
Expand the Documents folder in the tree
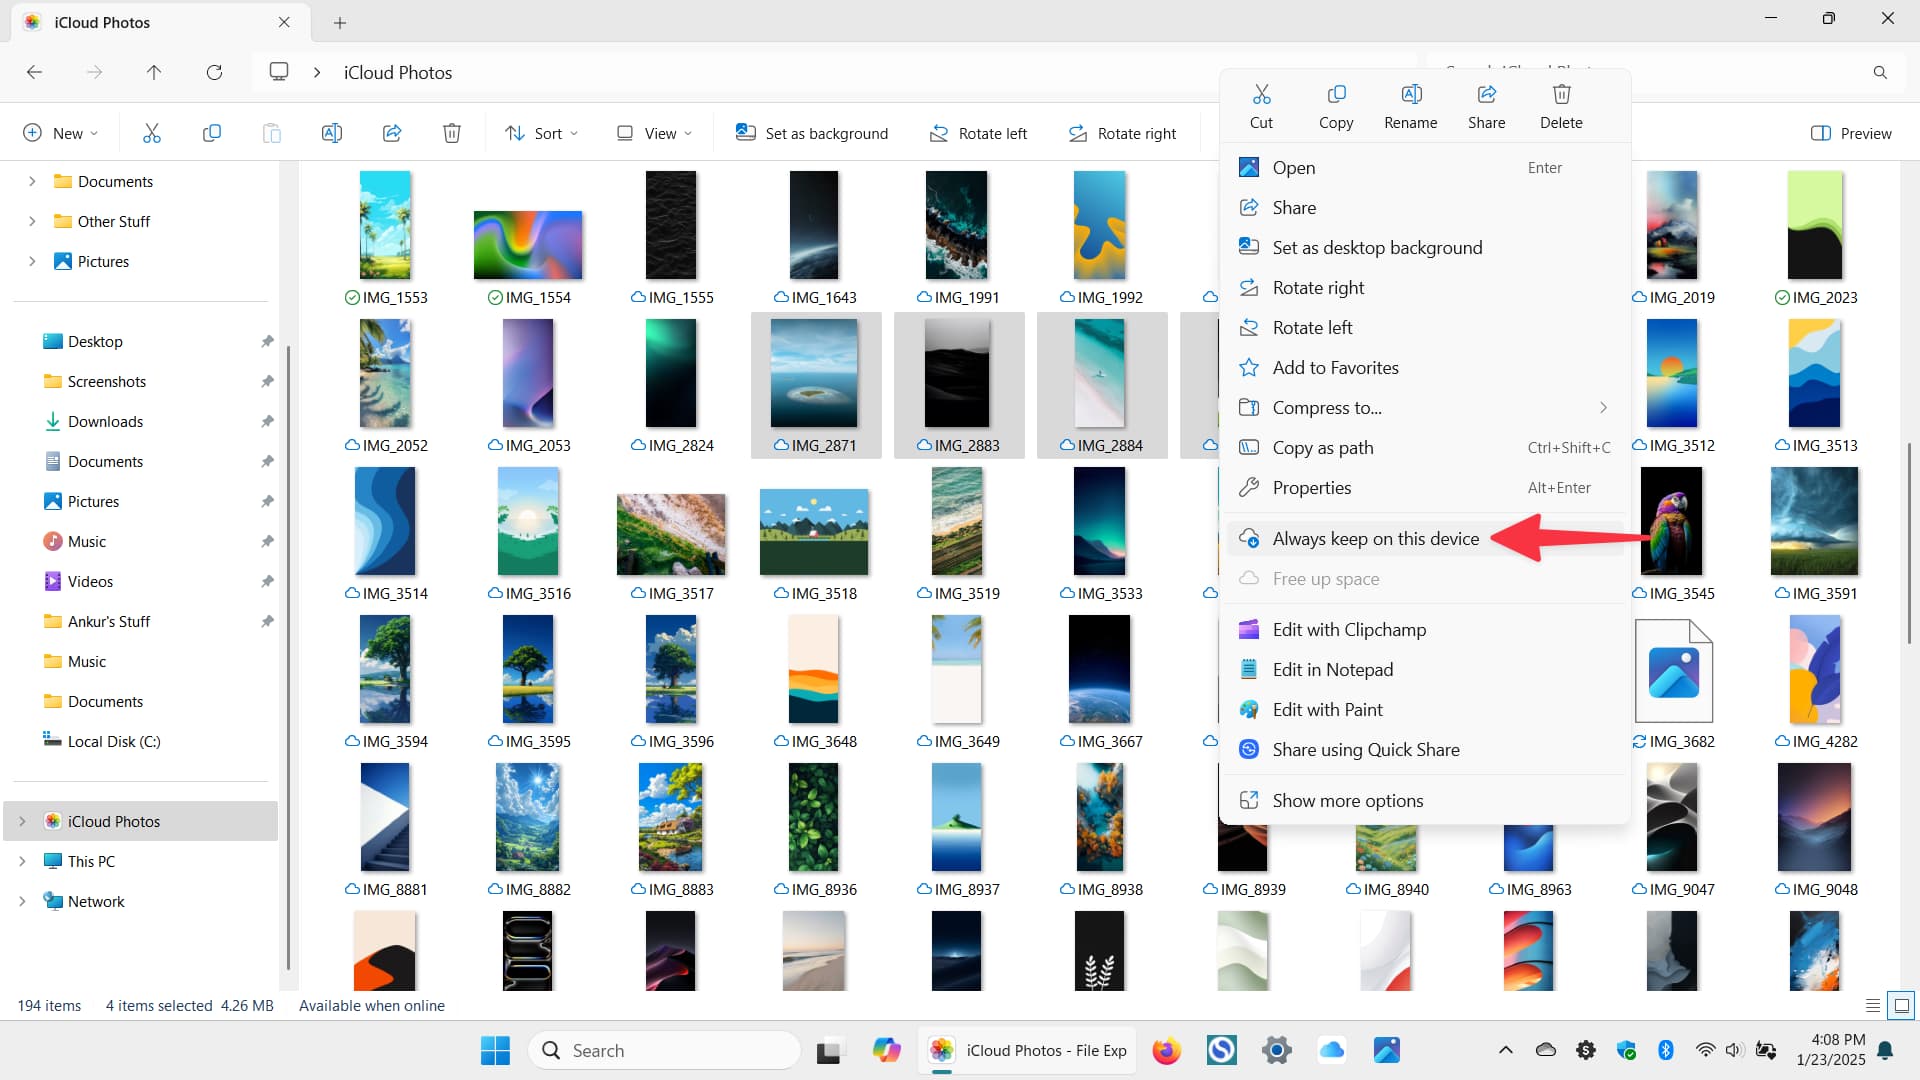point(31,181)
